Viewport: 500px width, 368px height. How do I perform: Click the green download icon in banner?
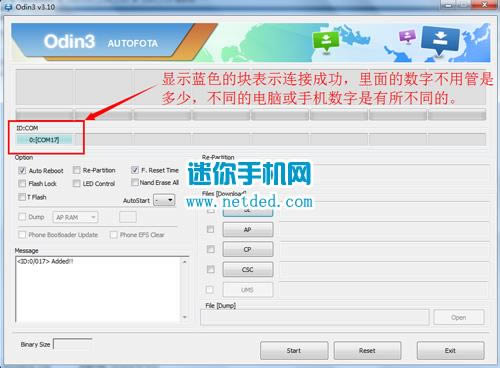point(326,42)
